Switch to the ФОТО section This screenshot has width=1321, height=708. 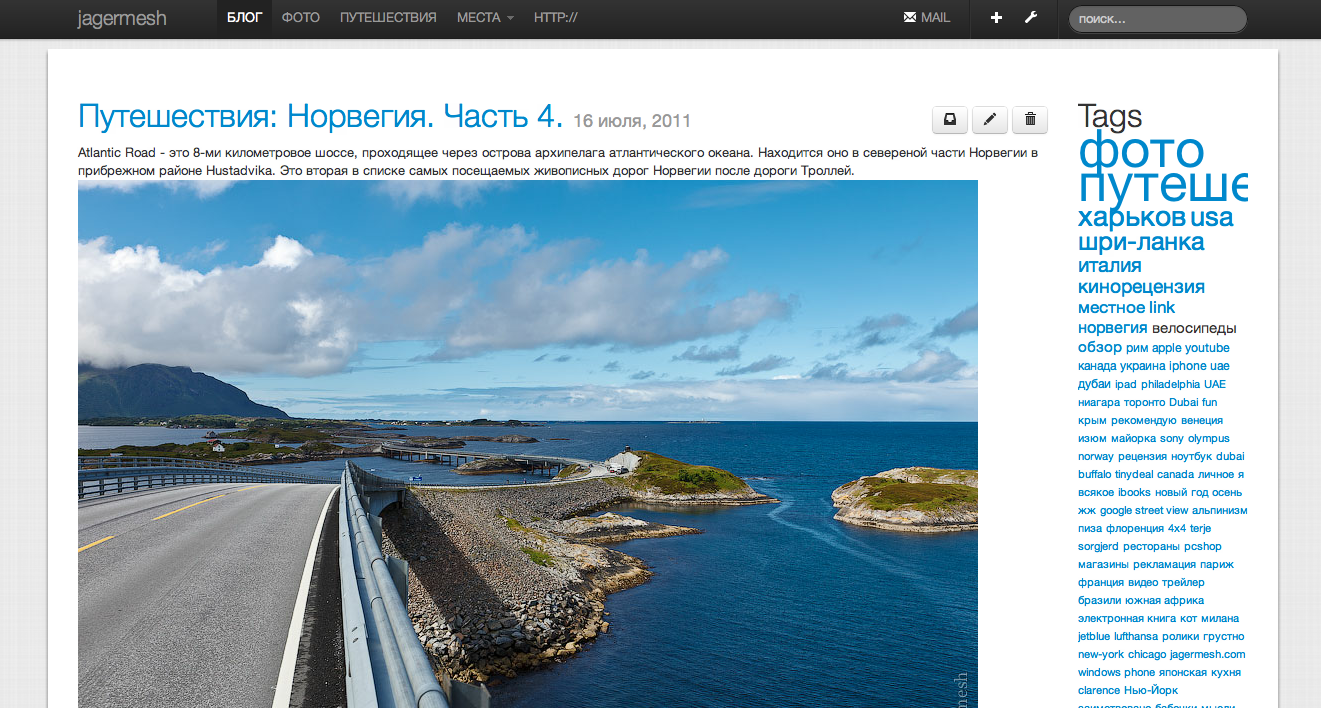tap(300, 18)
